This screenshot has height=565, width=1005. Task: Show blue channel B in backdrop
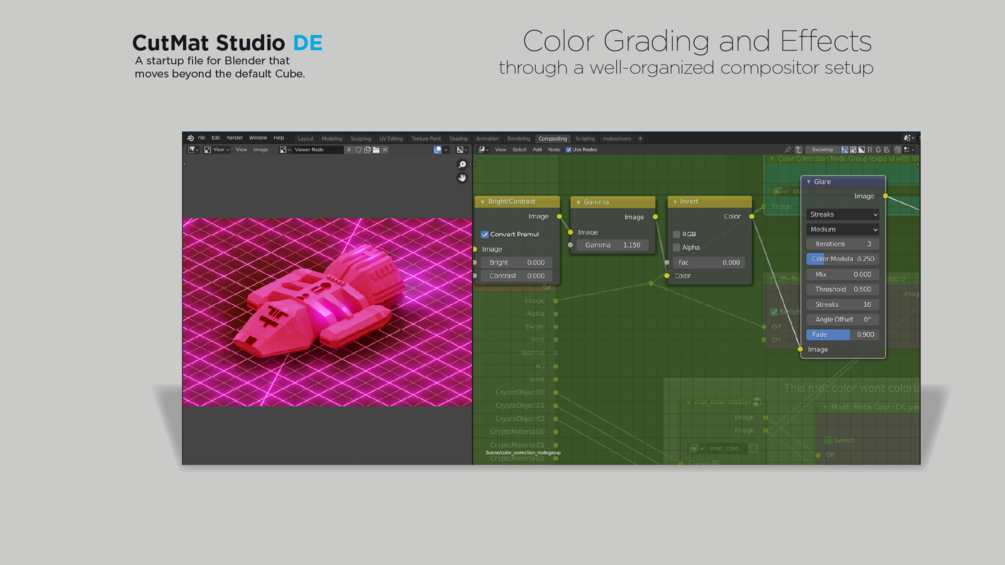886,150
